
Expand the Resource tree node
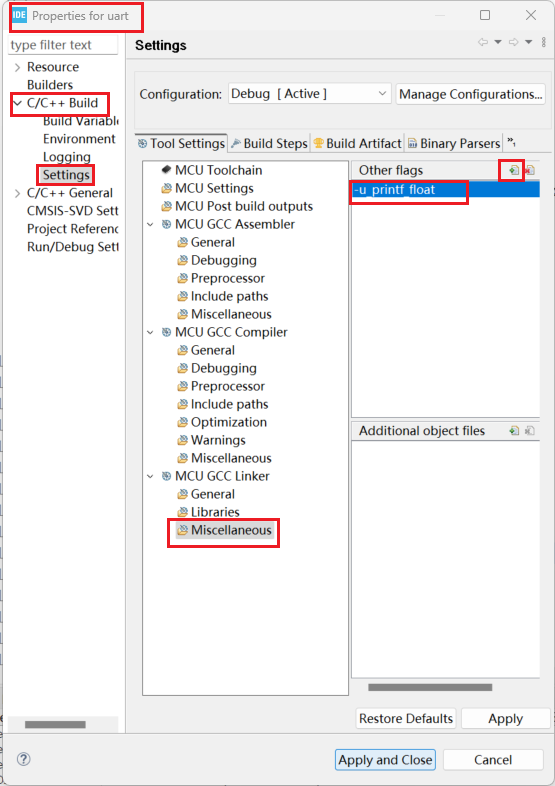(18, 67)
